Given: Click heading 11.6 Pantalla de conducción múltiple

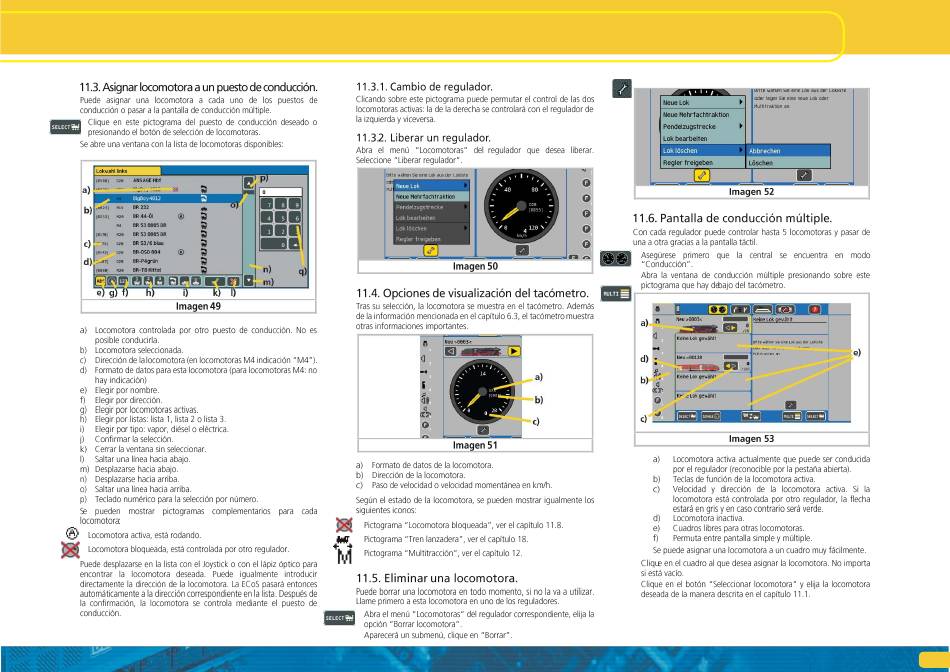Looking at the screenshot, I should coord(732,218).
